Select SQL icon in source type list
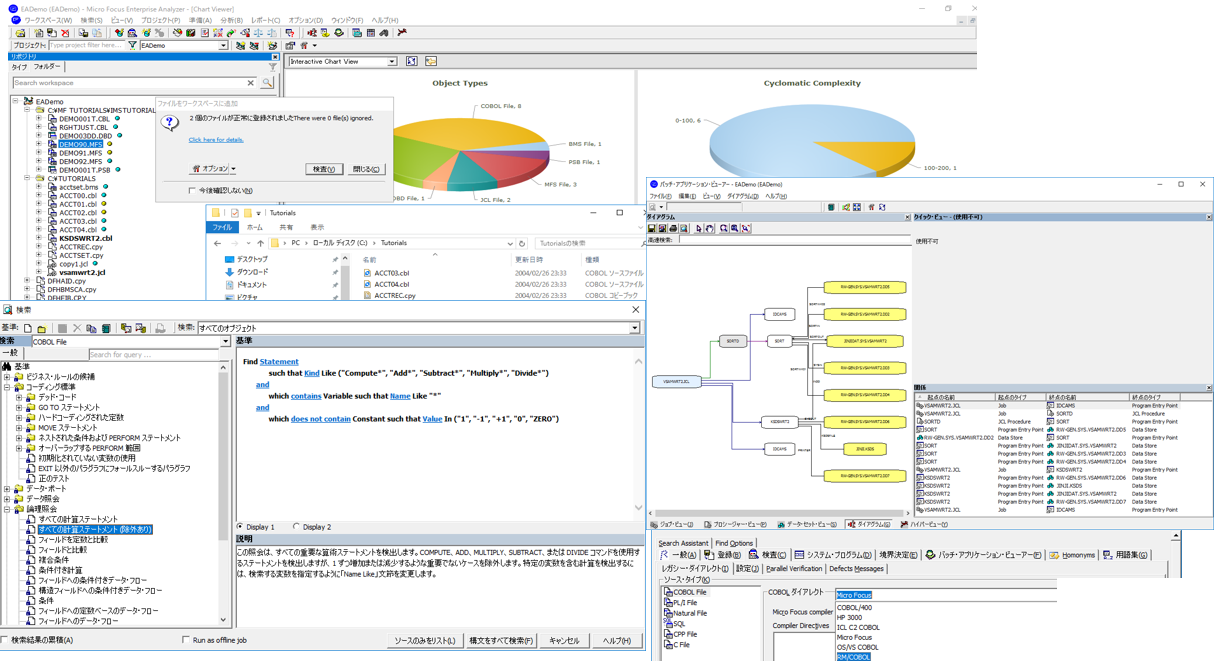The image size is (1216, 661). [x=668, y=623]
